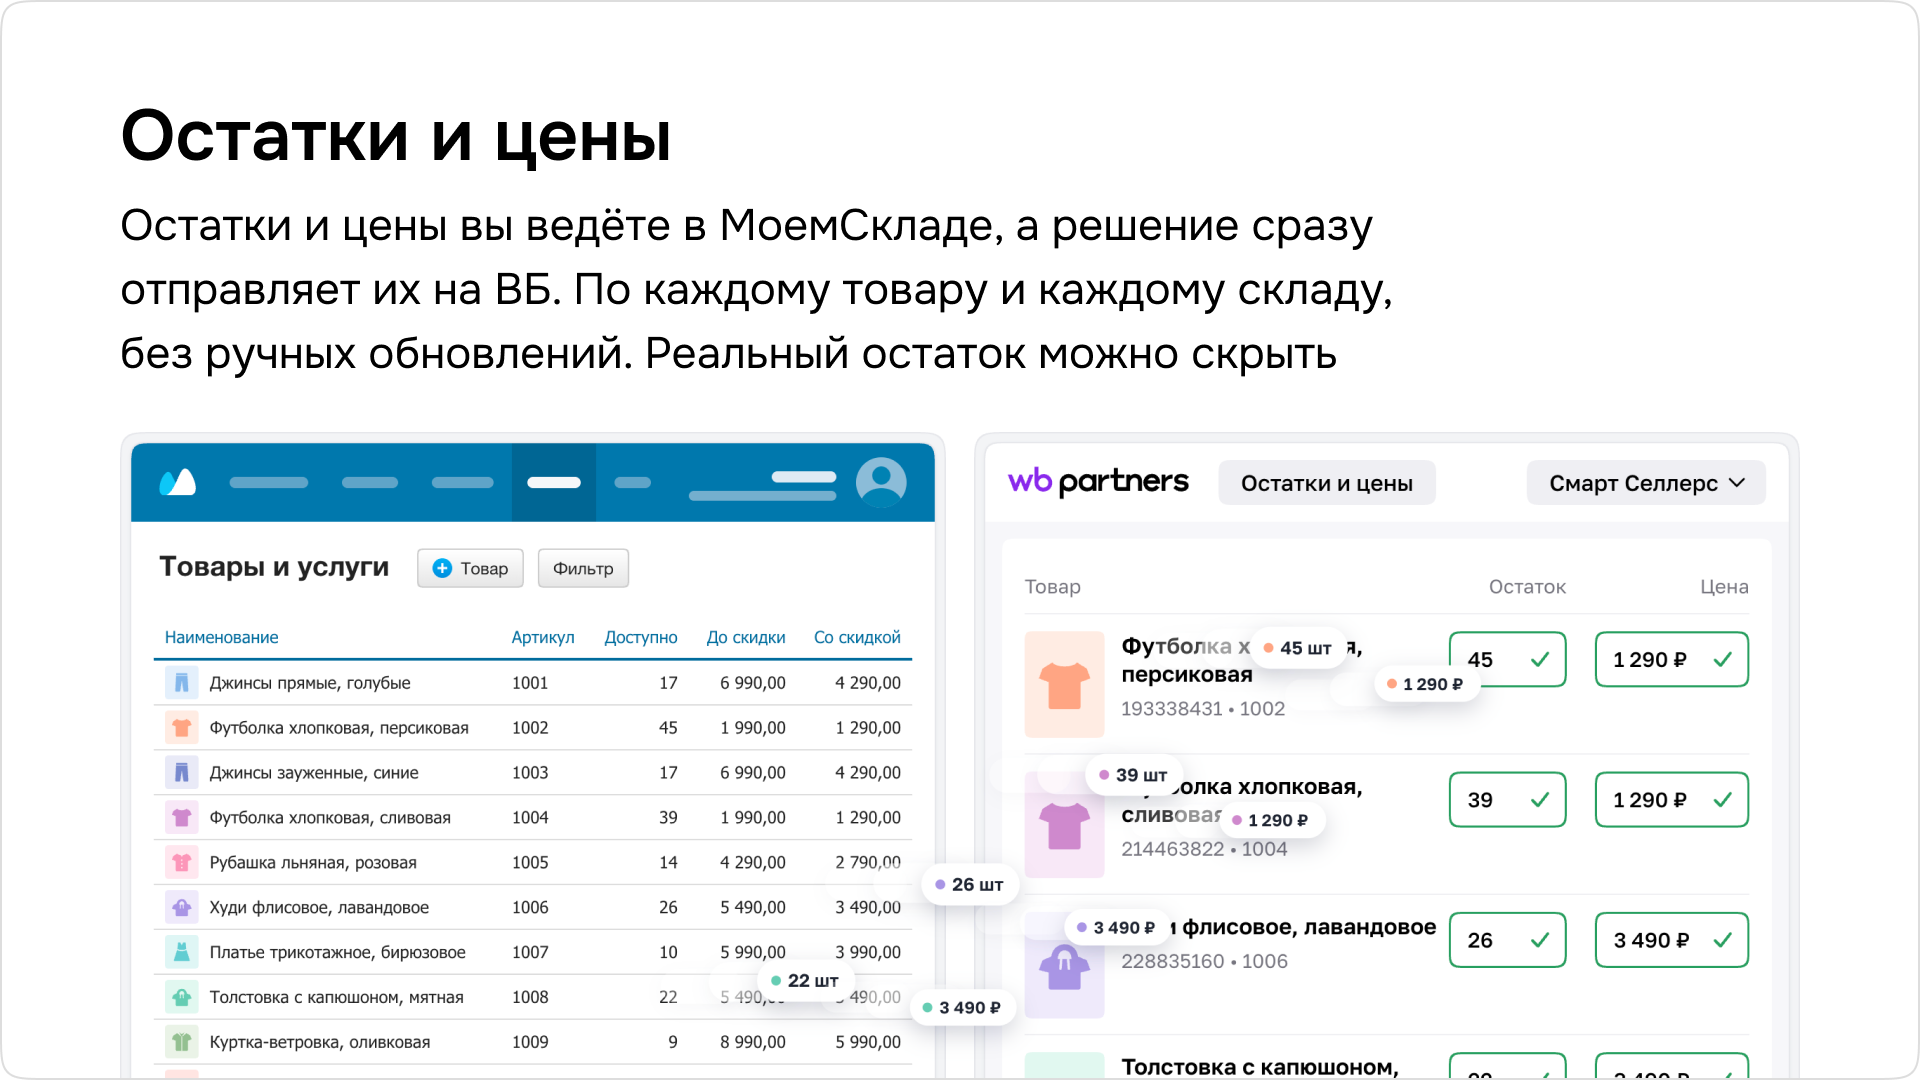Click the plus icon on Товар button
The image size is (1920, 1080).
442,568
